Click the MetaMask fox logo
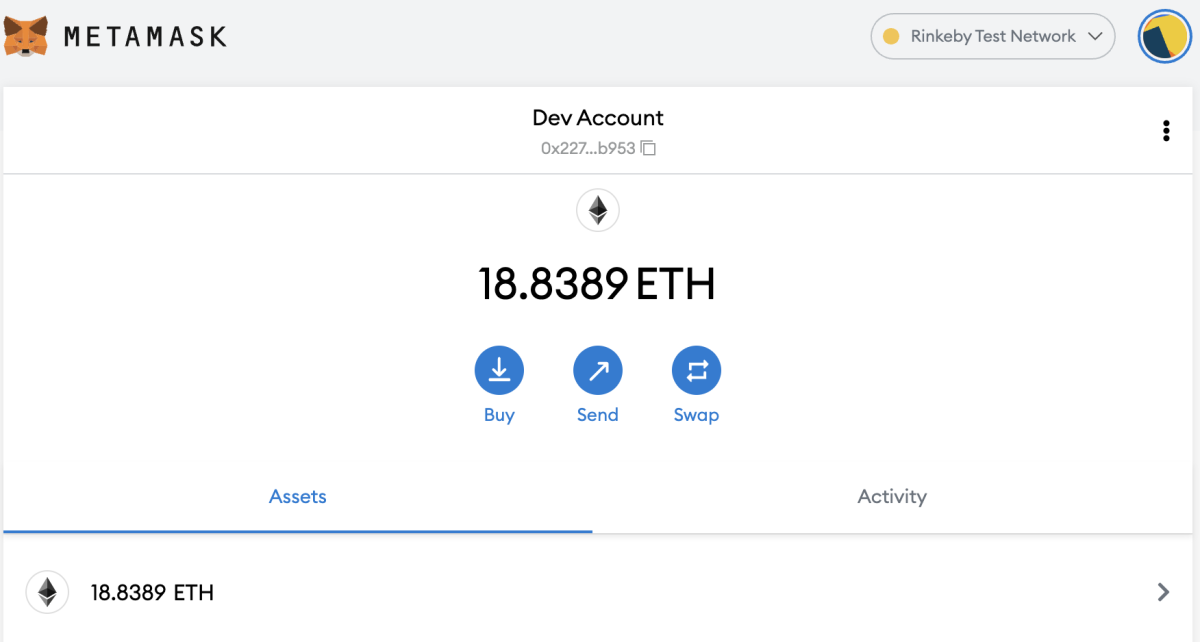The height and width of the screenshot is (642, 1200). tap(24, 35)
